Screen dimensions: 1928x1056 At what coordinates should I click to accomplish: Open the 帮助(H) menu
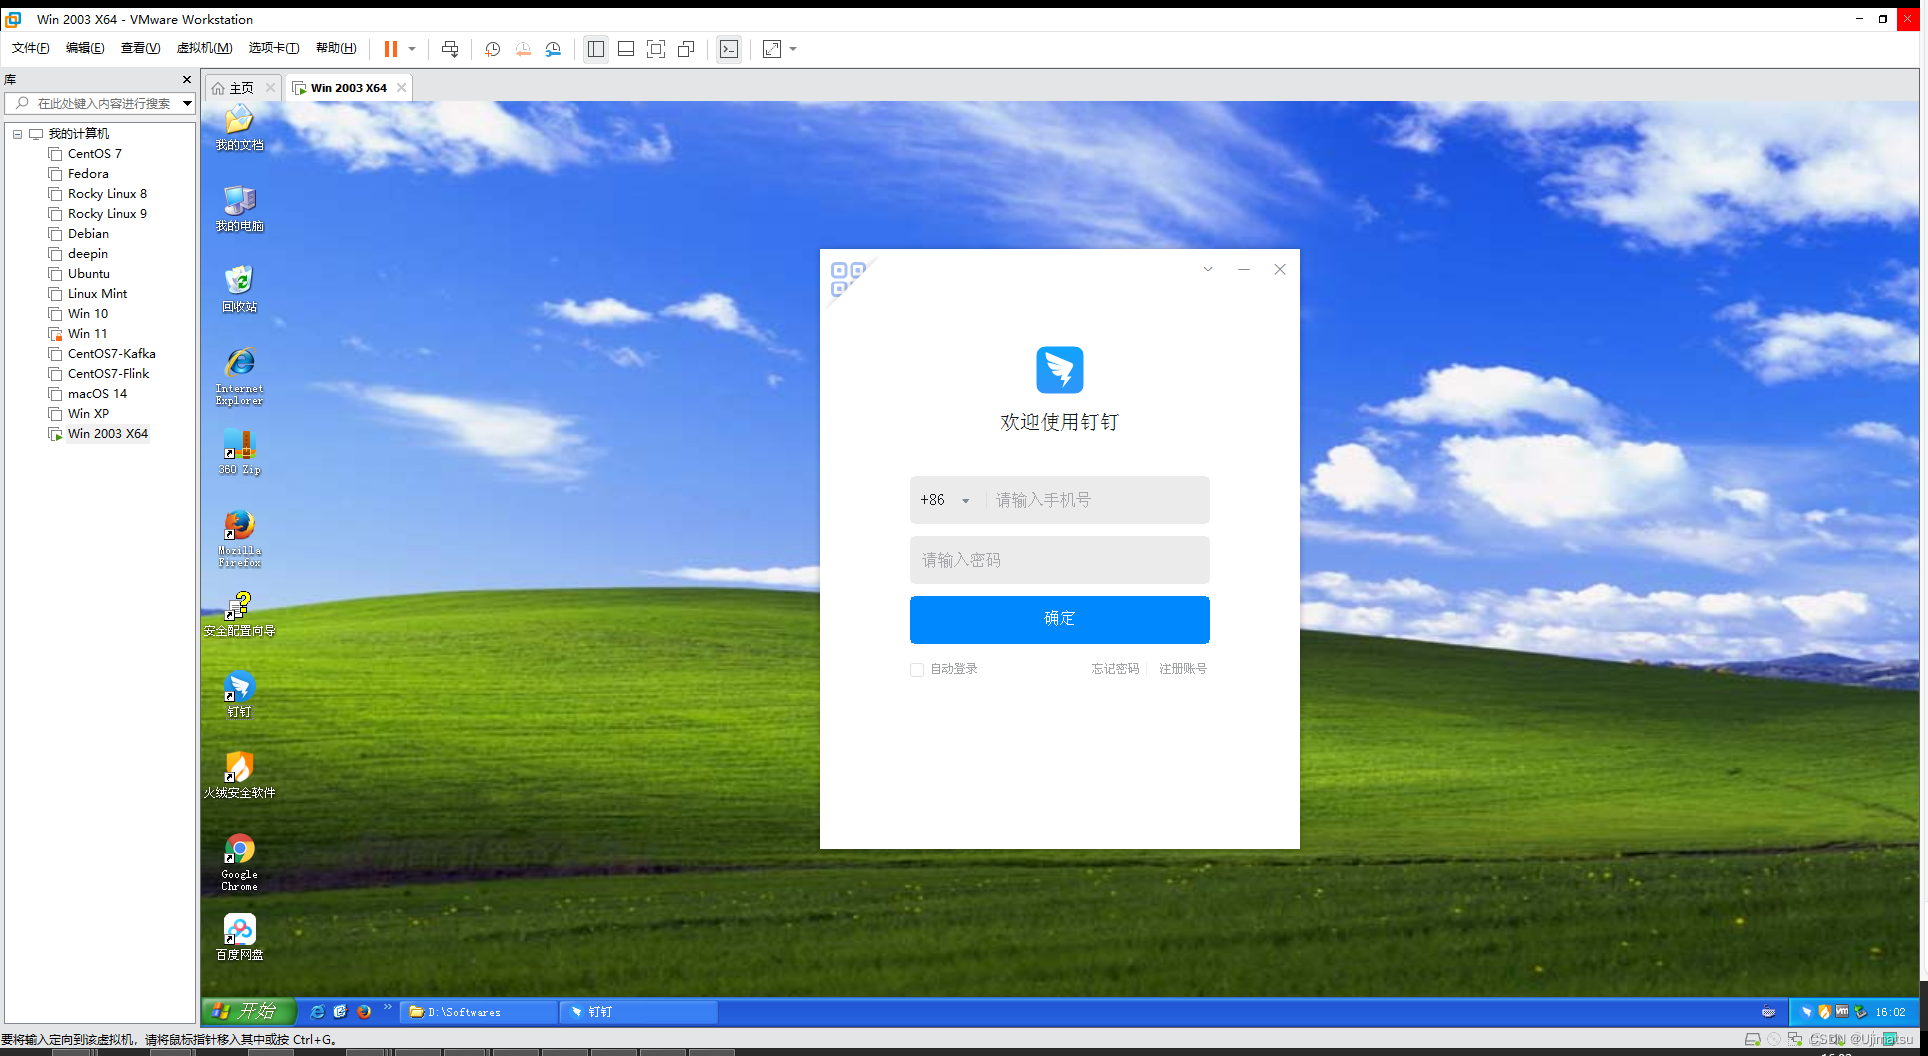point(336,48)
